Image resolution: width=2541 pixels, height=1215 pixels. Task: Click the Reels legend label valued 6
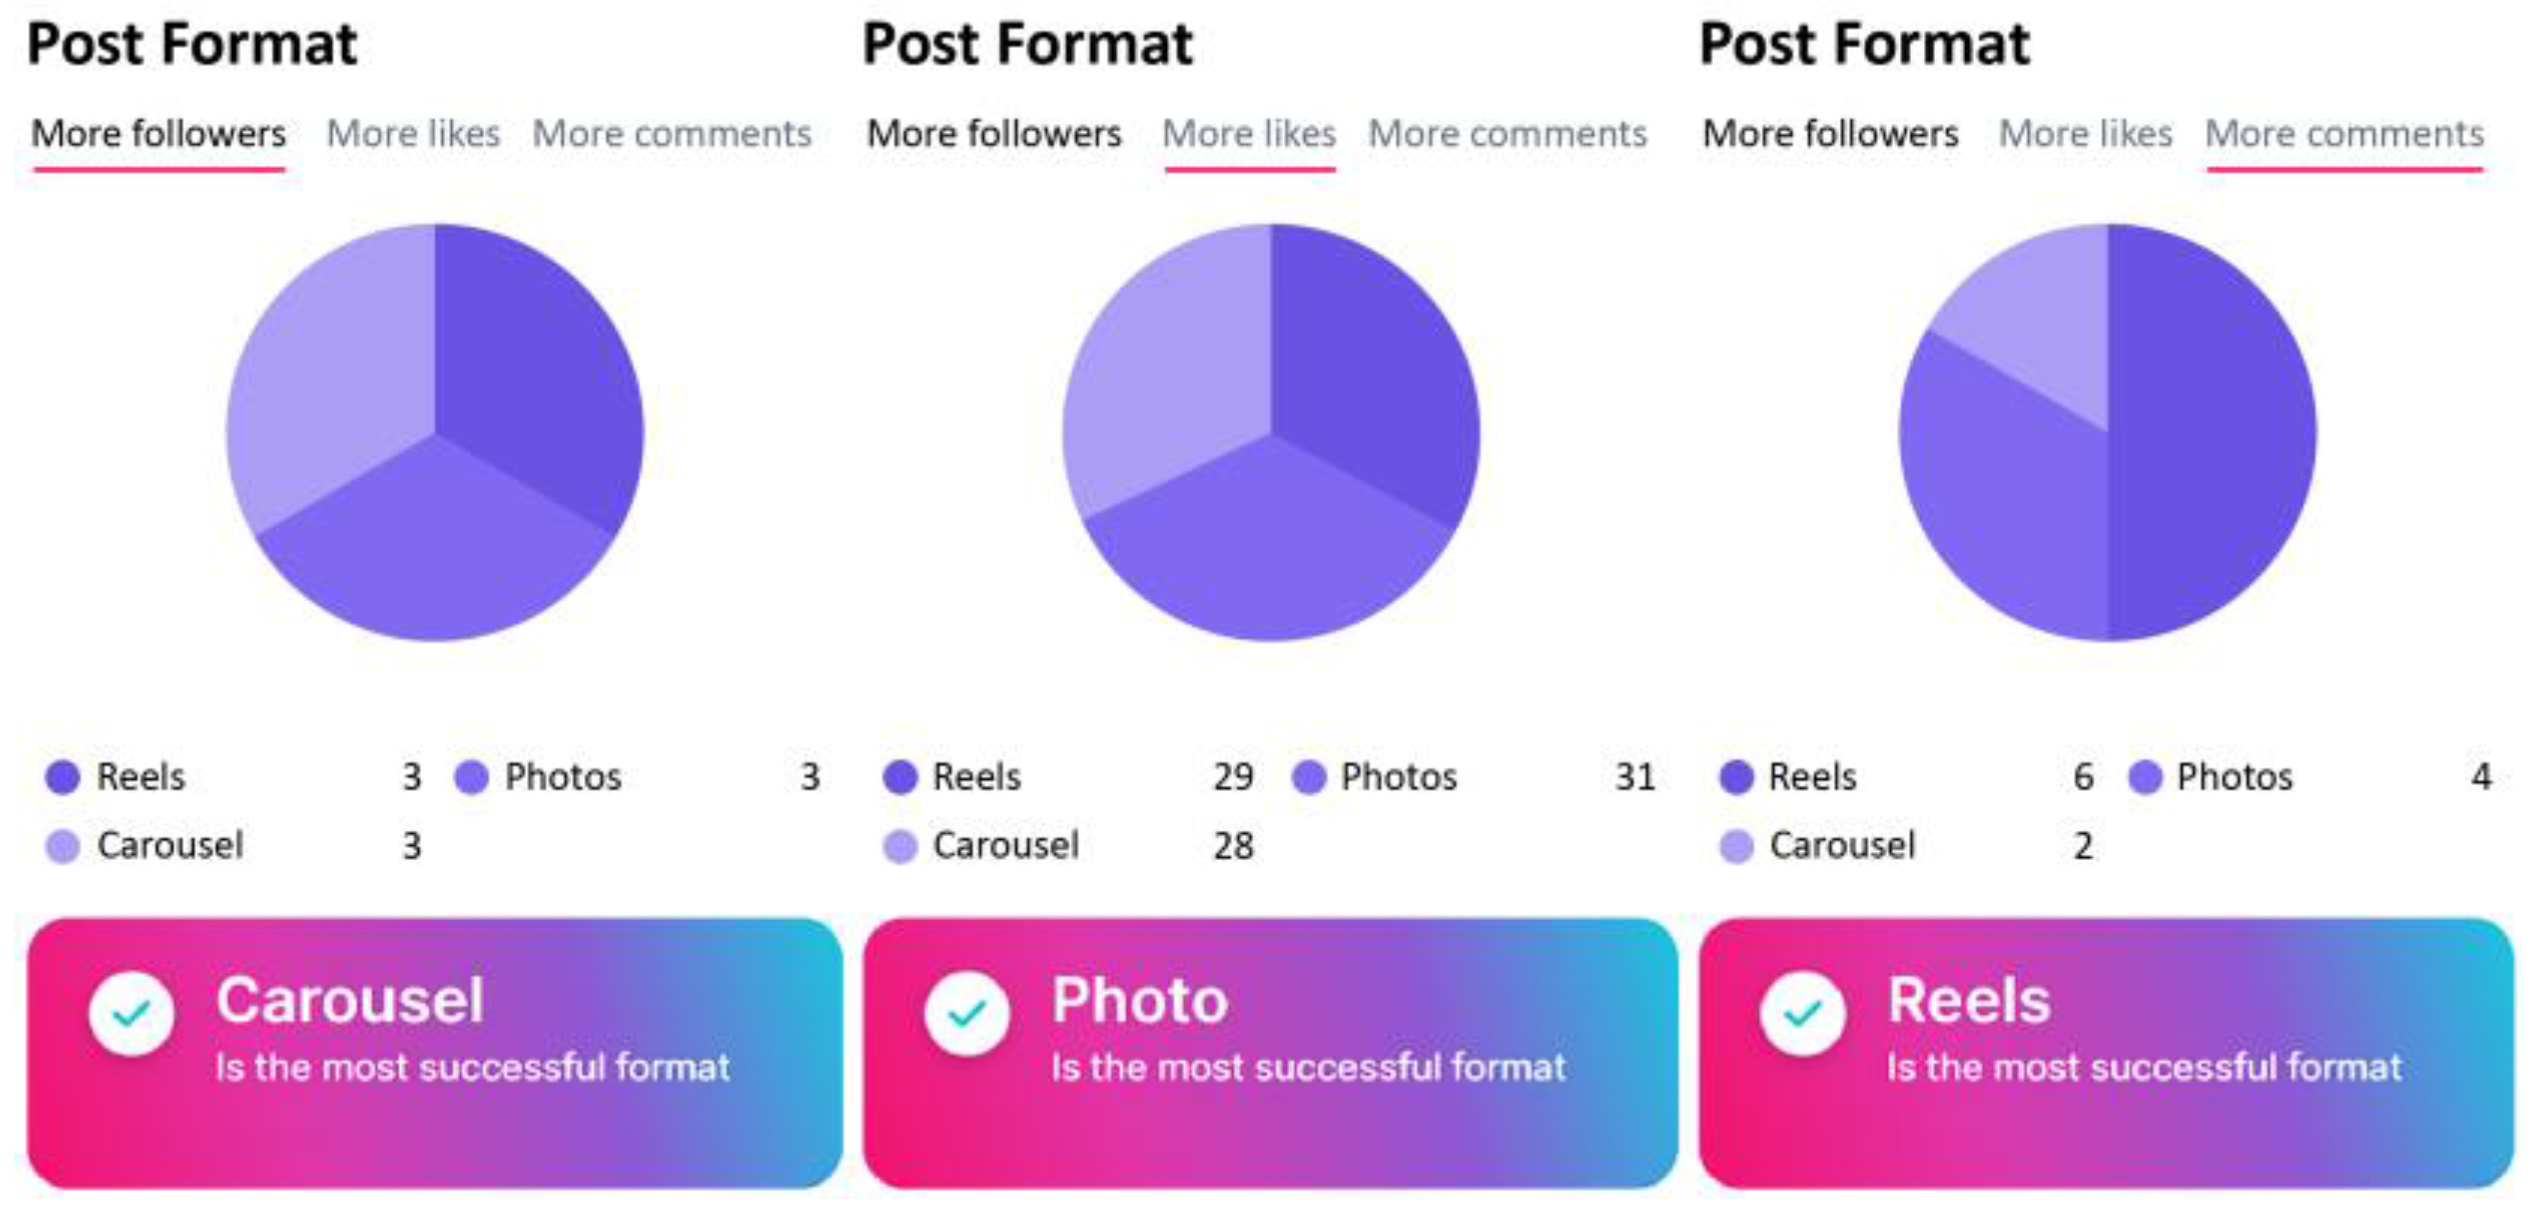(1812, 777)
